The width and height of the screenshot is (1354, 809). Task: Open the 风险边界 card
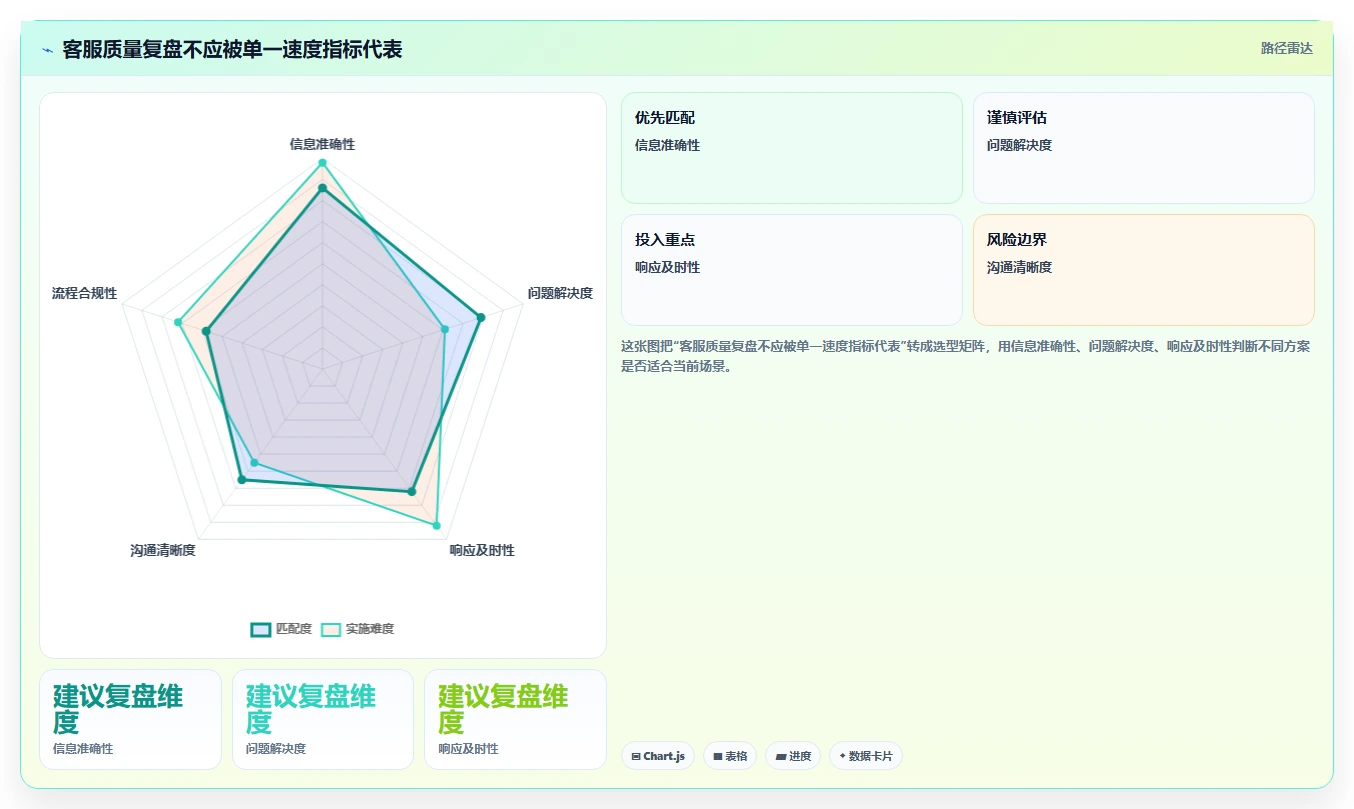click(x=1143, y=270)
